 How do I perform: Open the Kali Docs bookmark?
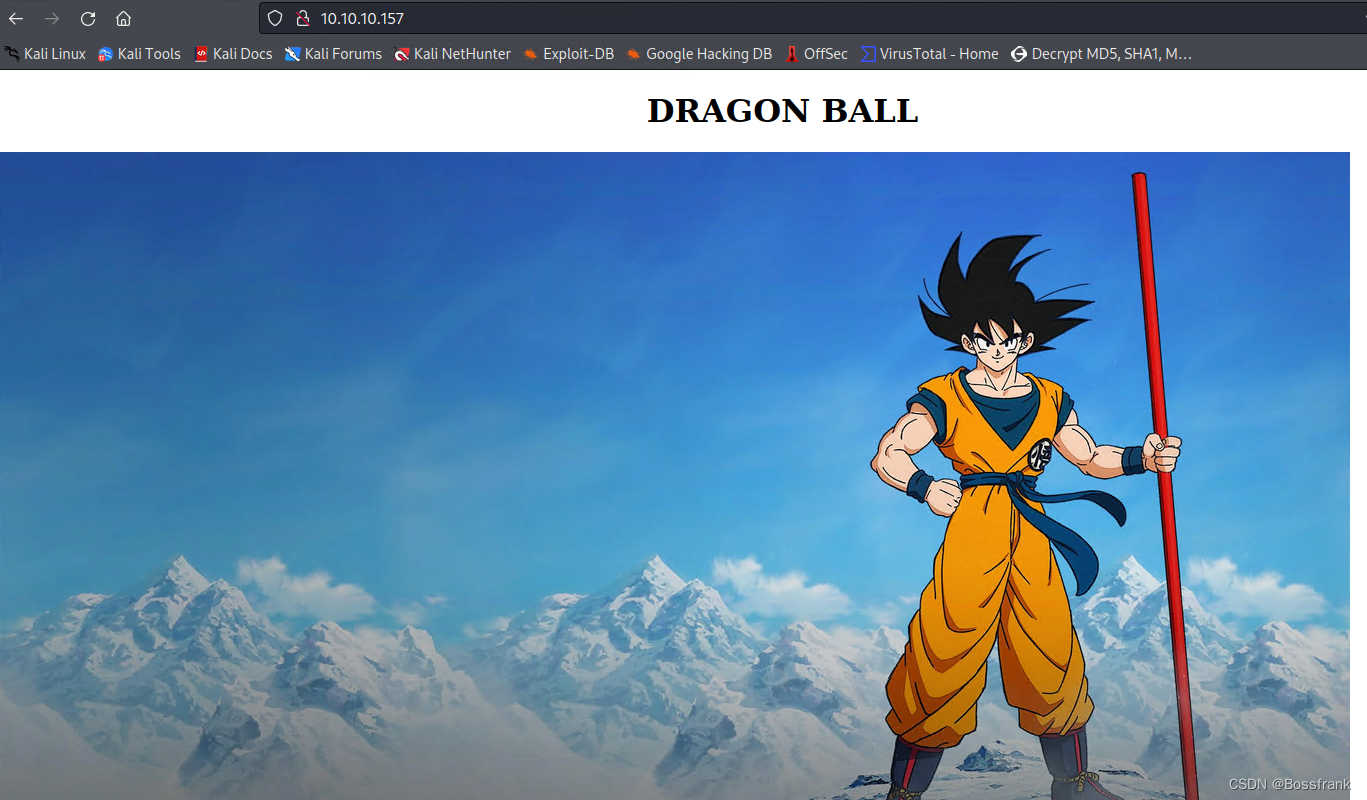tap(233, 54)
